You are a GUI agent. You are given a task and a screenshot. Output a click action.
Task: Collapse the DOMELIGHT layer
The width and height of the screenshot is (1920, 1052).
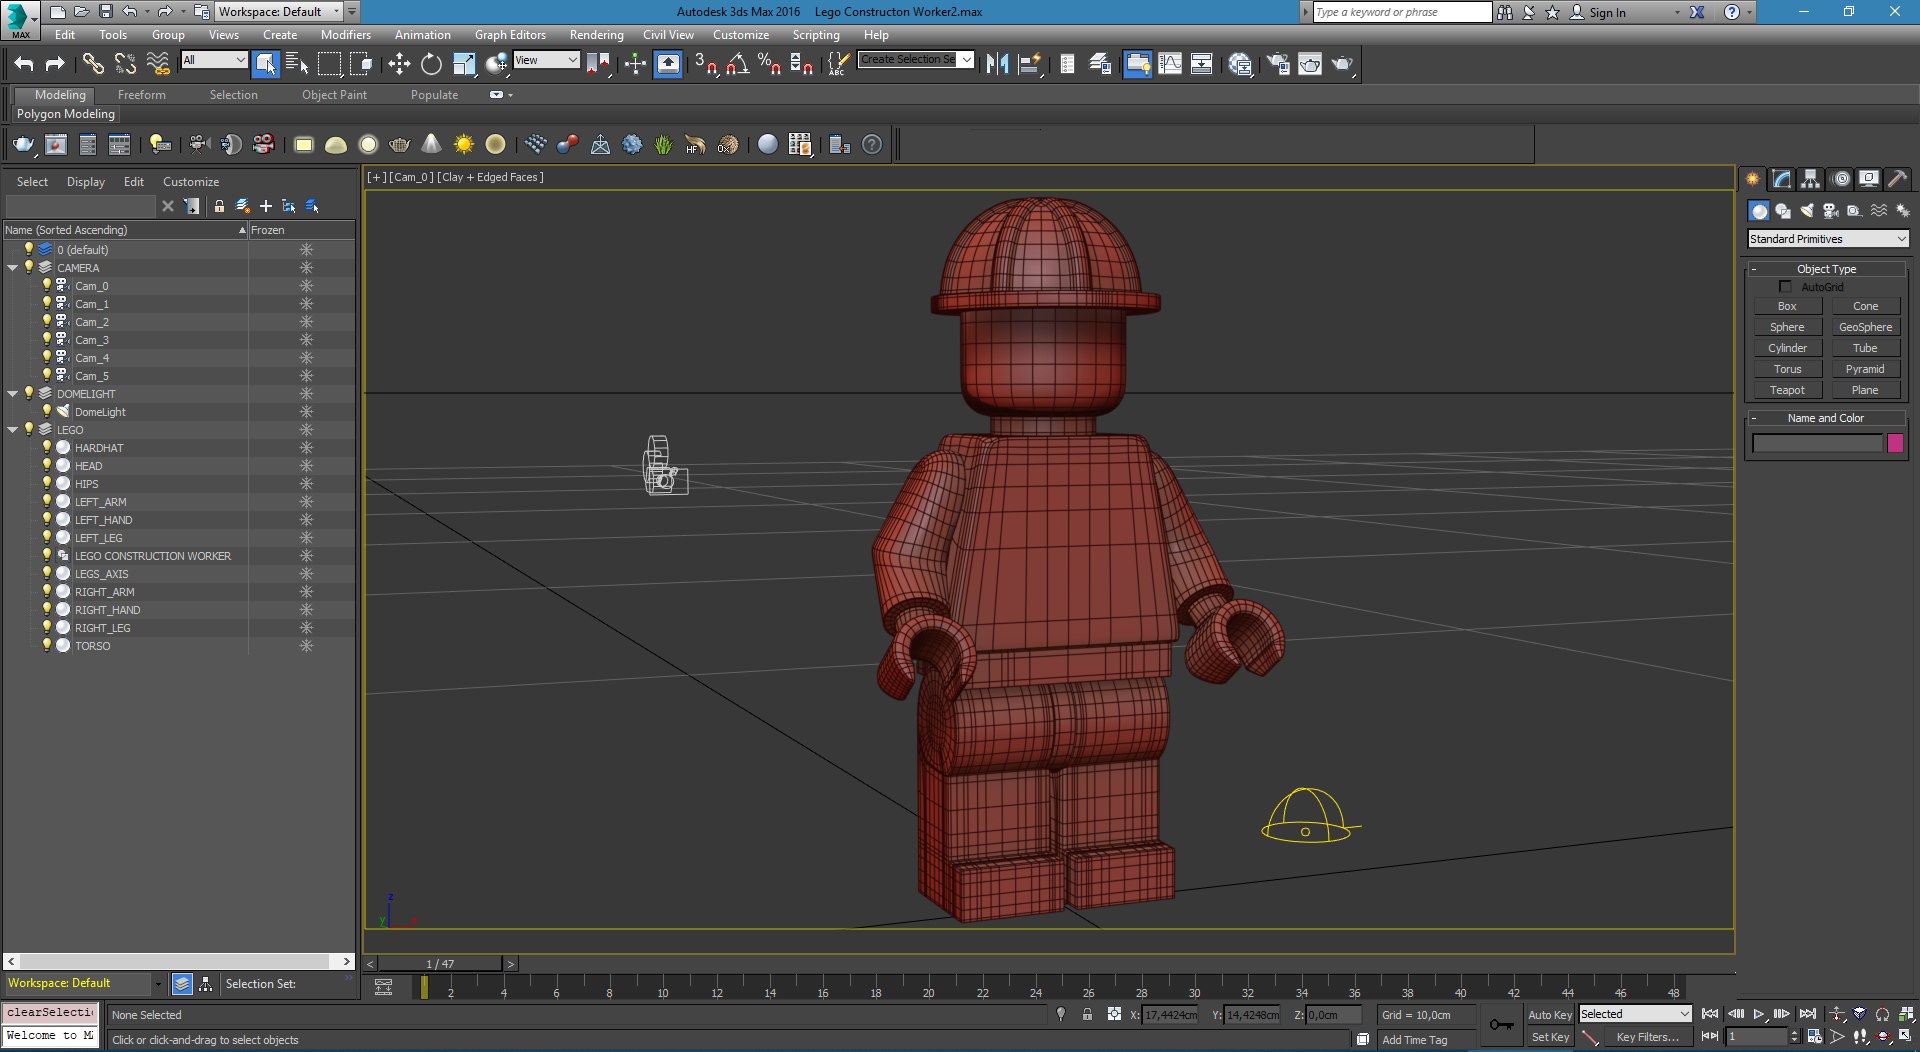13,394
